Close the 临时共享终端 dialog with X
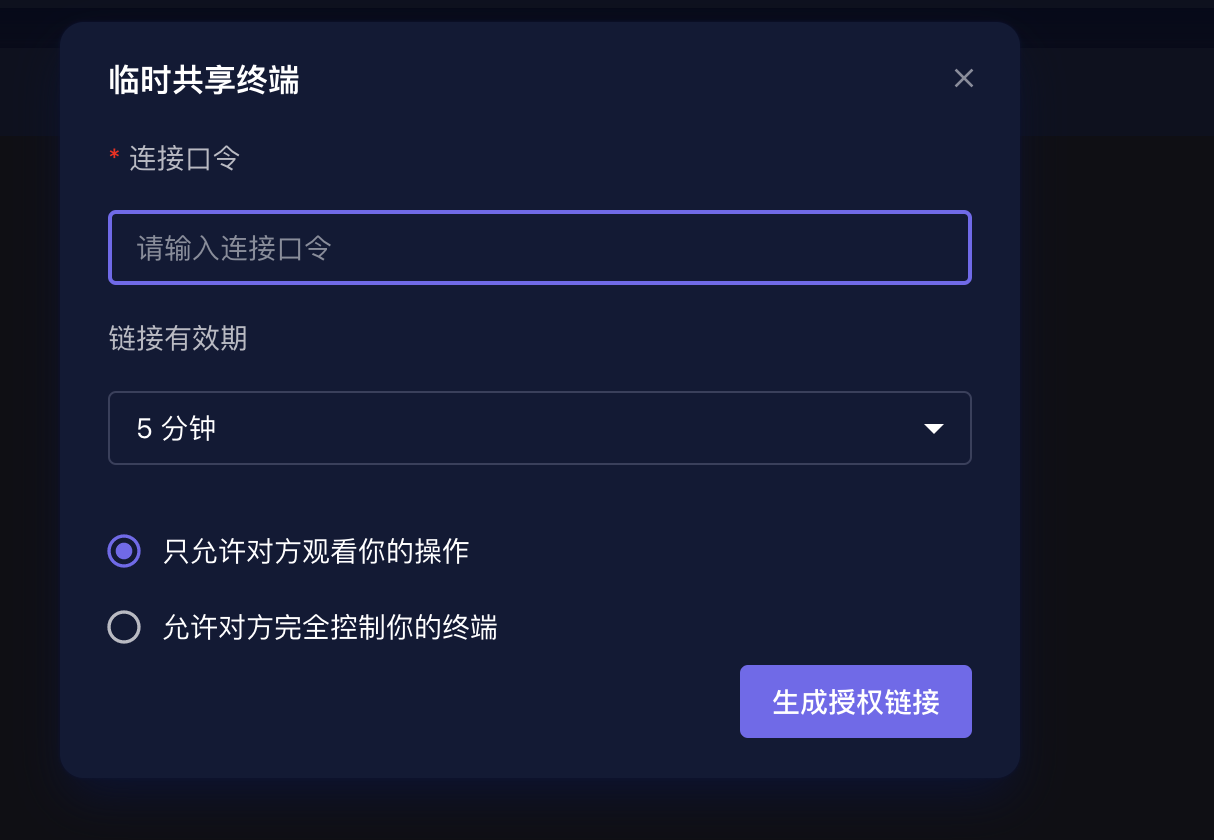The width and height of the screenshot is (1214, 840). [963, 79]
